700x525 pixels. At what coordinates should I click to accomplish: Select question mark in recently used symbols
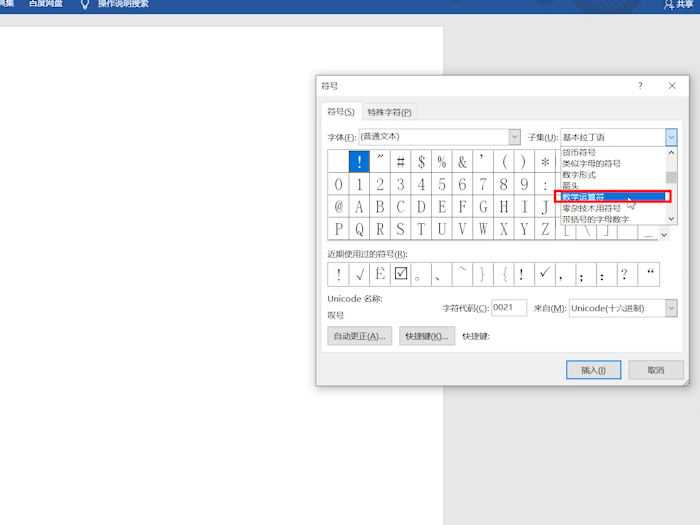point(624,274)
